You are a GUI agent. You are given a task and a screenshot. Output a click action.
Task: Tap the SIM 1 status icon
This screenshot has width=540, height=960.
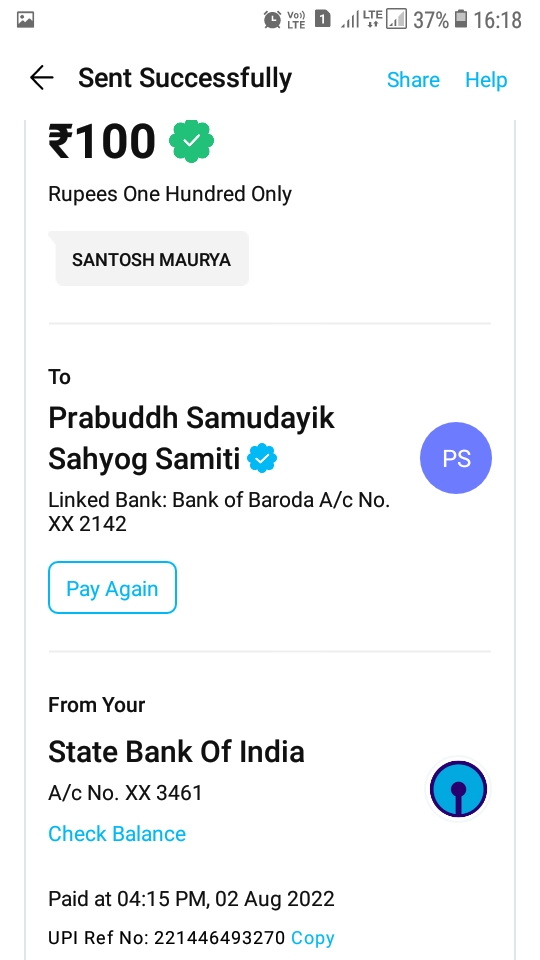(323, 19)
